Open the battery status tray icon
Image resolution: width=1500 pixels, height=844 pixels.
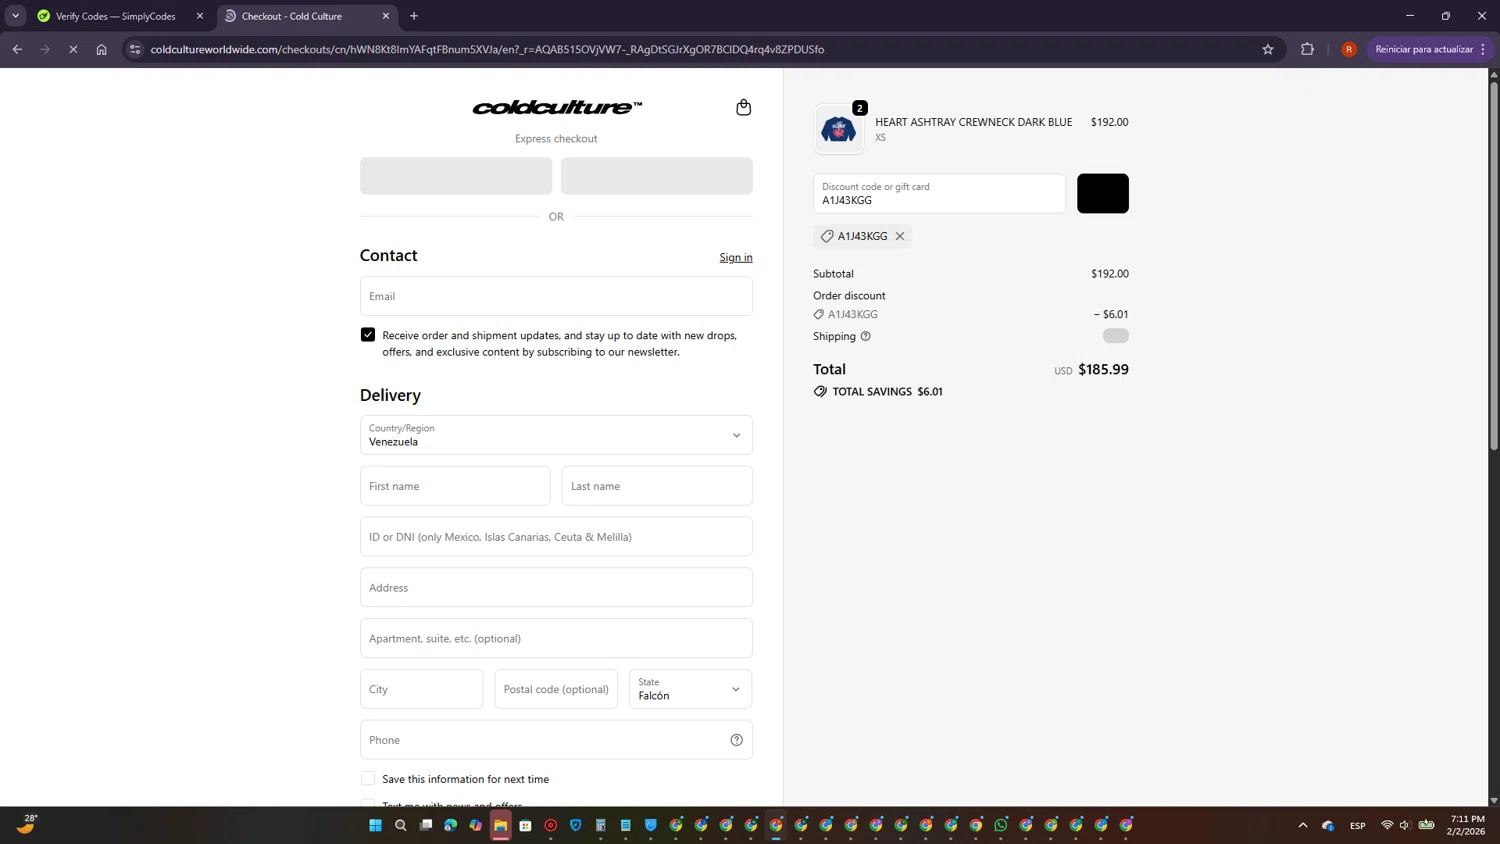[x=1427, y=825]
